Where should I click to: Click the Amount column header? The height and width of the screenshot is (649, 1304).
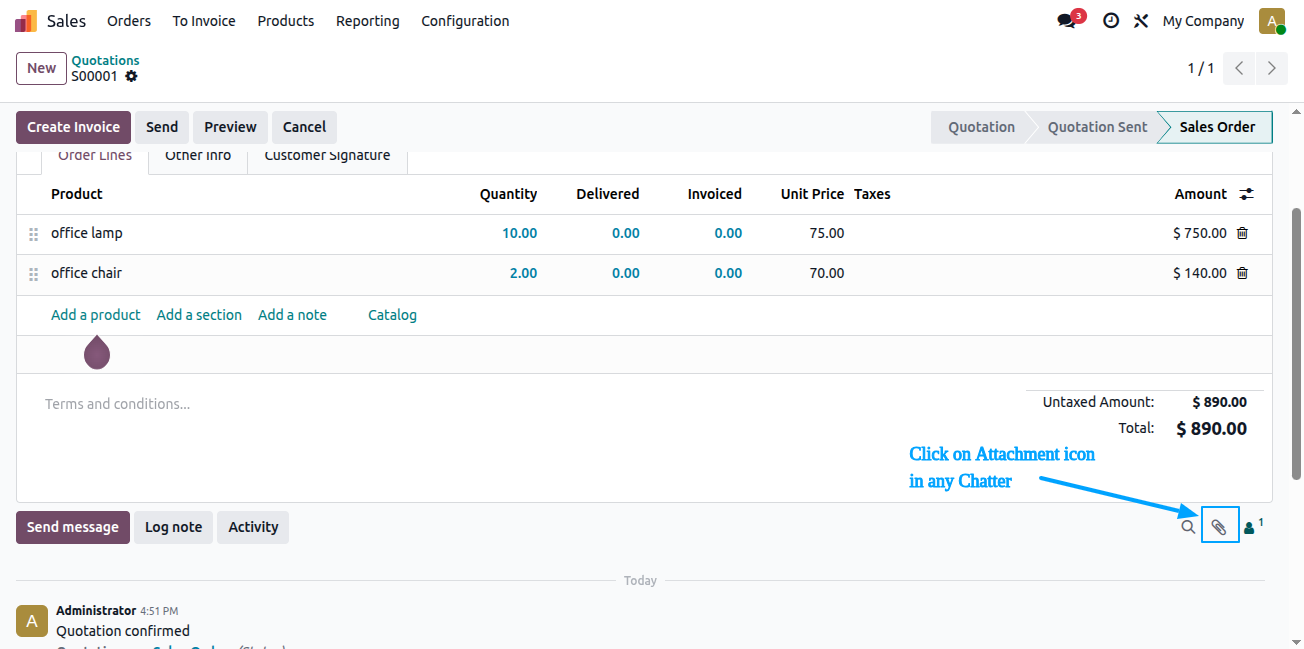pos(1200,194)
